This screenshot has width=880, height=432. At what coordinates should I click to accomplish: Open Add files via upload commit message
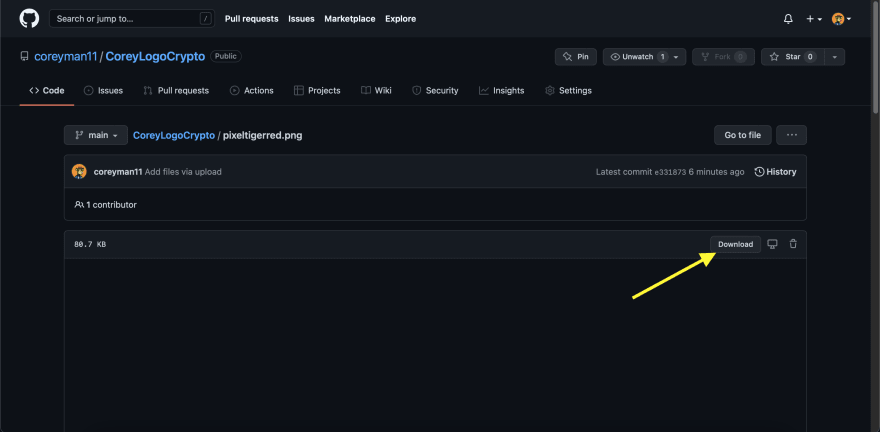click(x=183, y=172)
